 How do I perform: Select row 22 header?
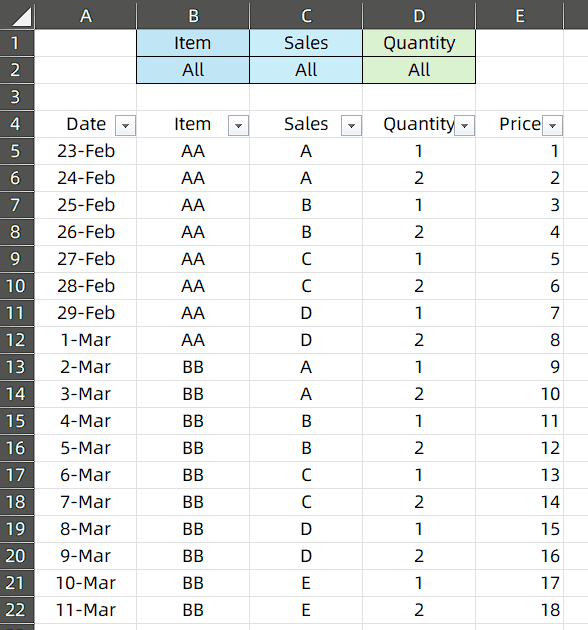(x=17, y=610)
